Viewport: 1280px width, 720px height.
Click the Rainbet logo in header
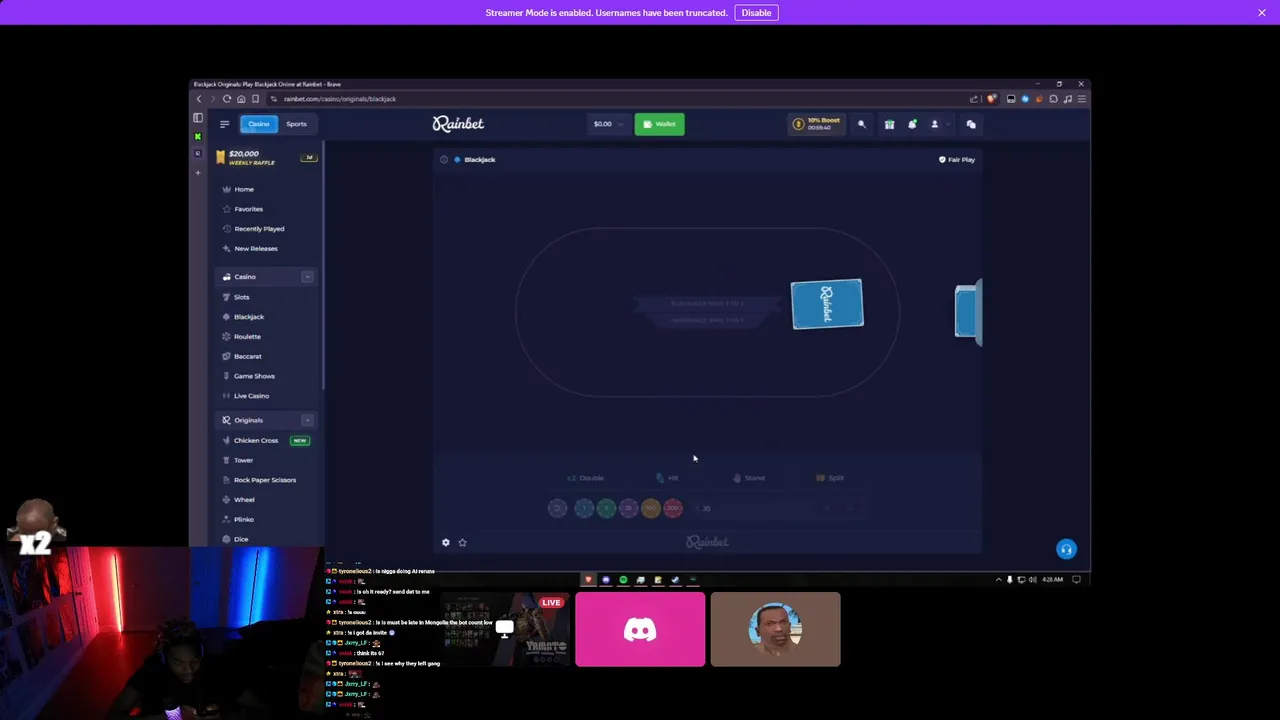pos(458,124)
